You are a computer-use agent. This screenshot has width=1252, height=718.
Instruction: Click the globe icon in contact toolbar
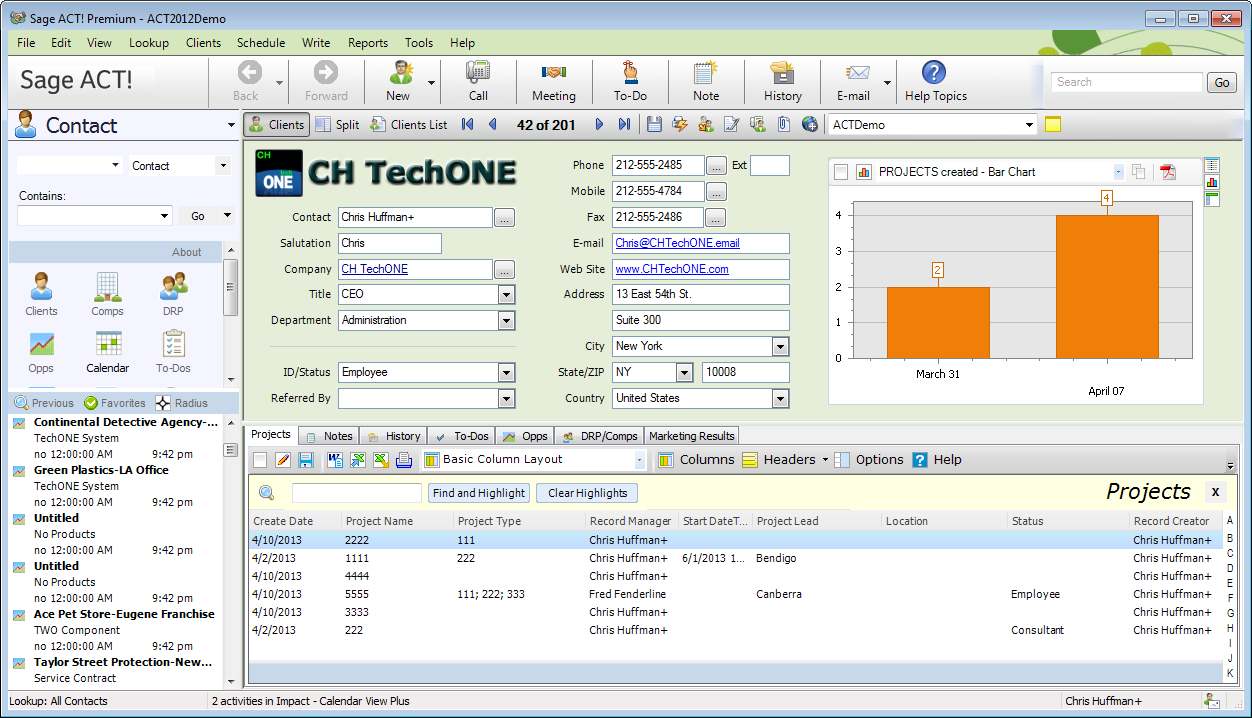tap(810, 124)
